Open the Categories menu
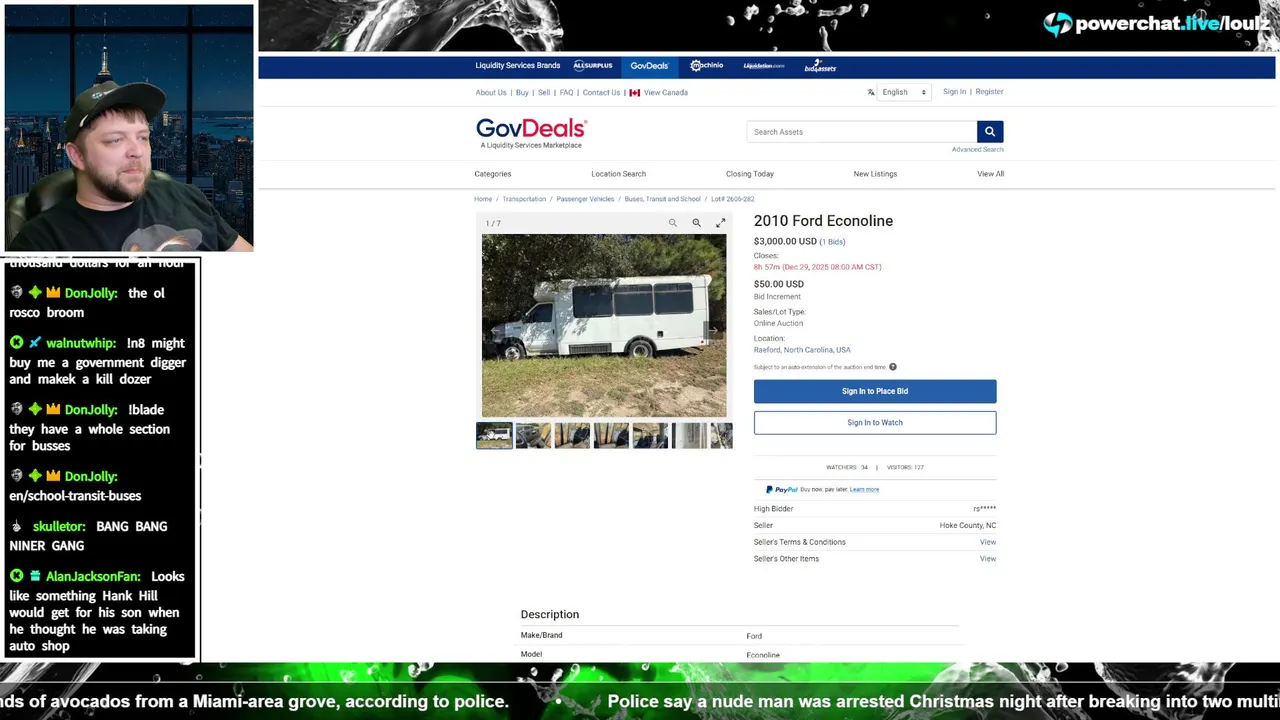Image resolution: width=1280 pixels, height=720 pixels. [x=493, y=174]
